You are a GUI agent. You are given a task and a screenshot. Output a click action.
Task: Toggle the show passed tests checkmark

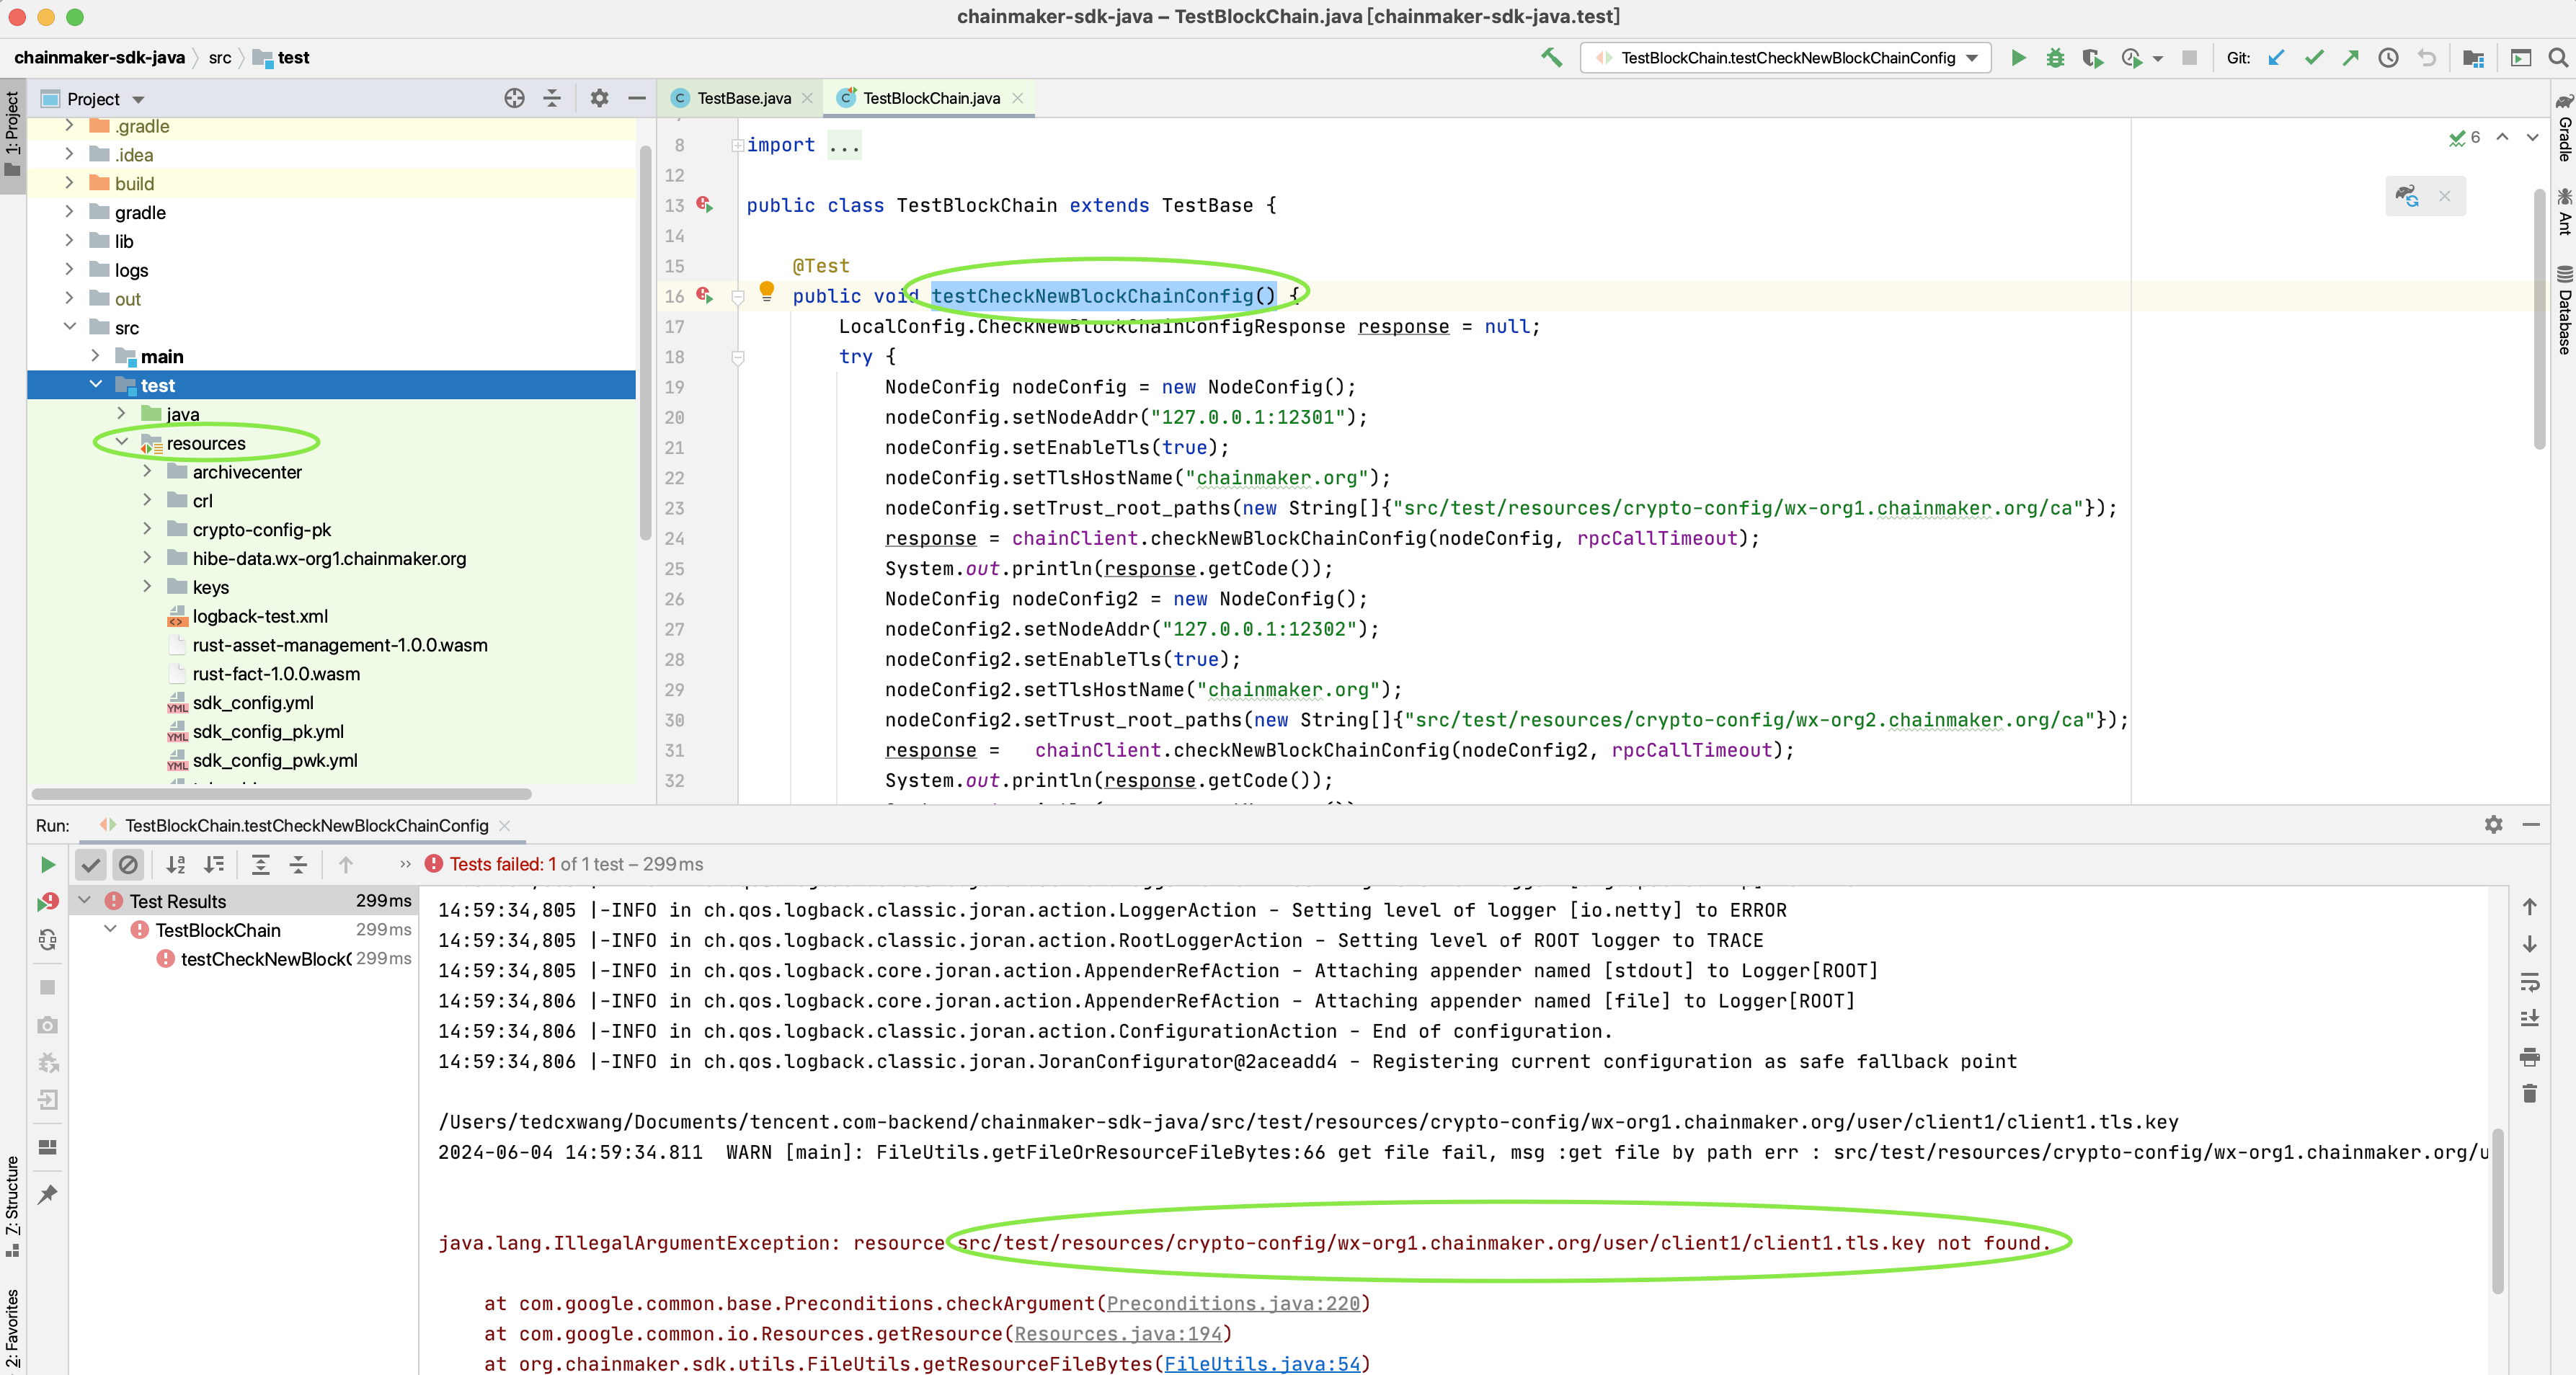[90, 865]
